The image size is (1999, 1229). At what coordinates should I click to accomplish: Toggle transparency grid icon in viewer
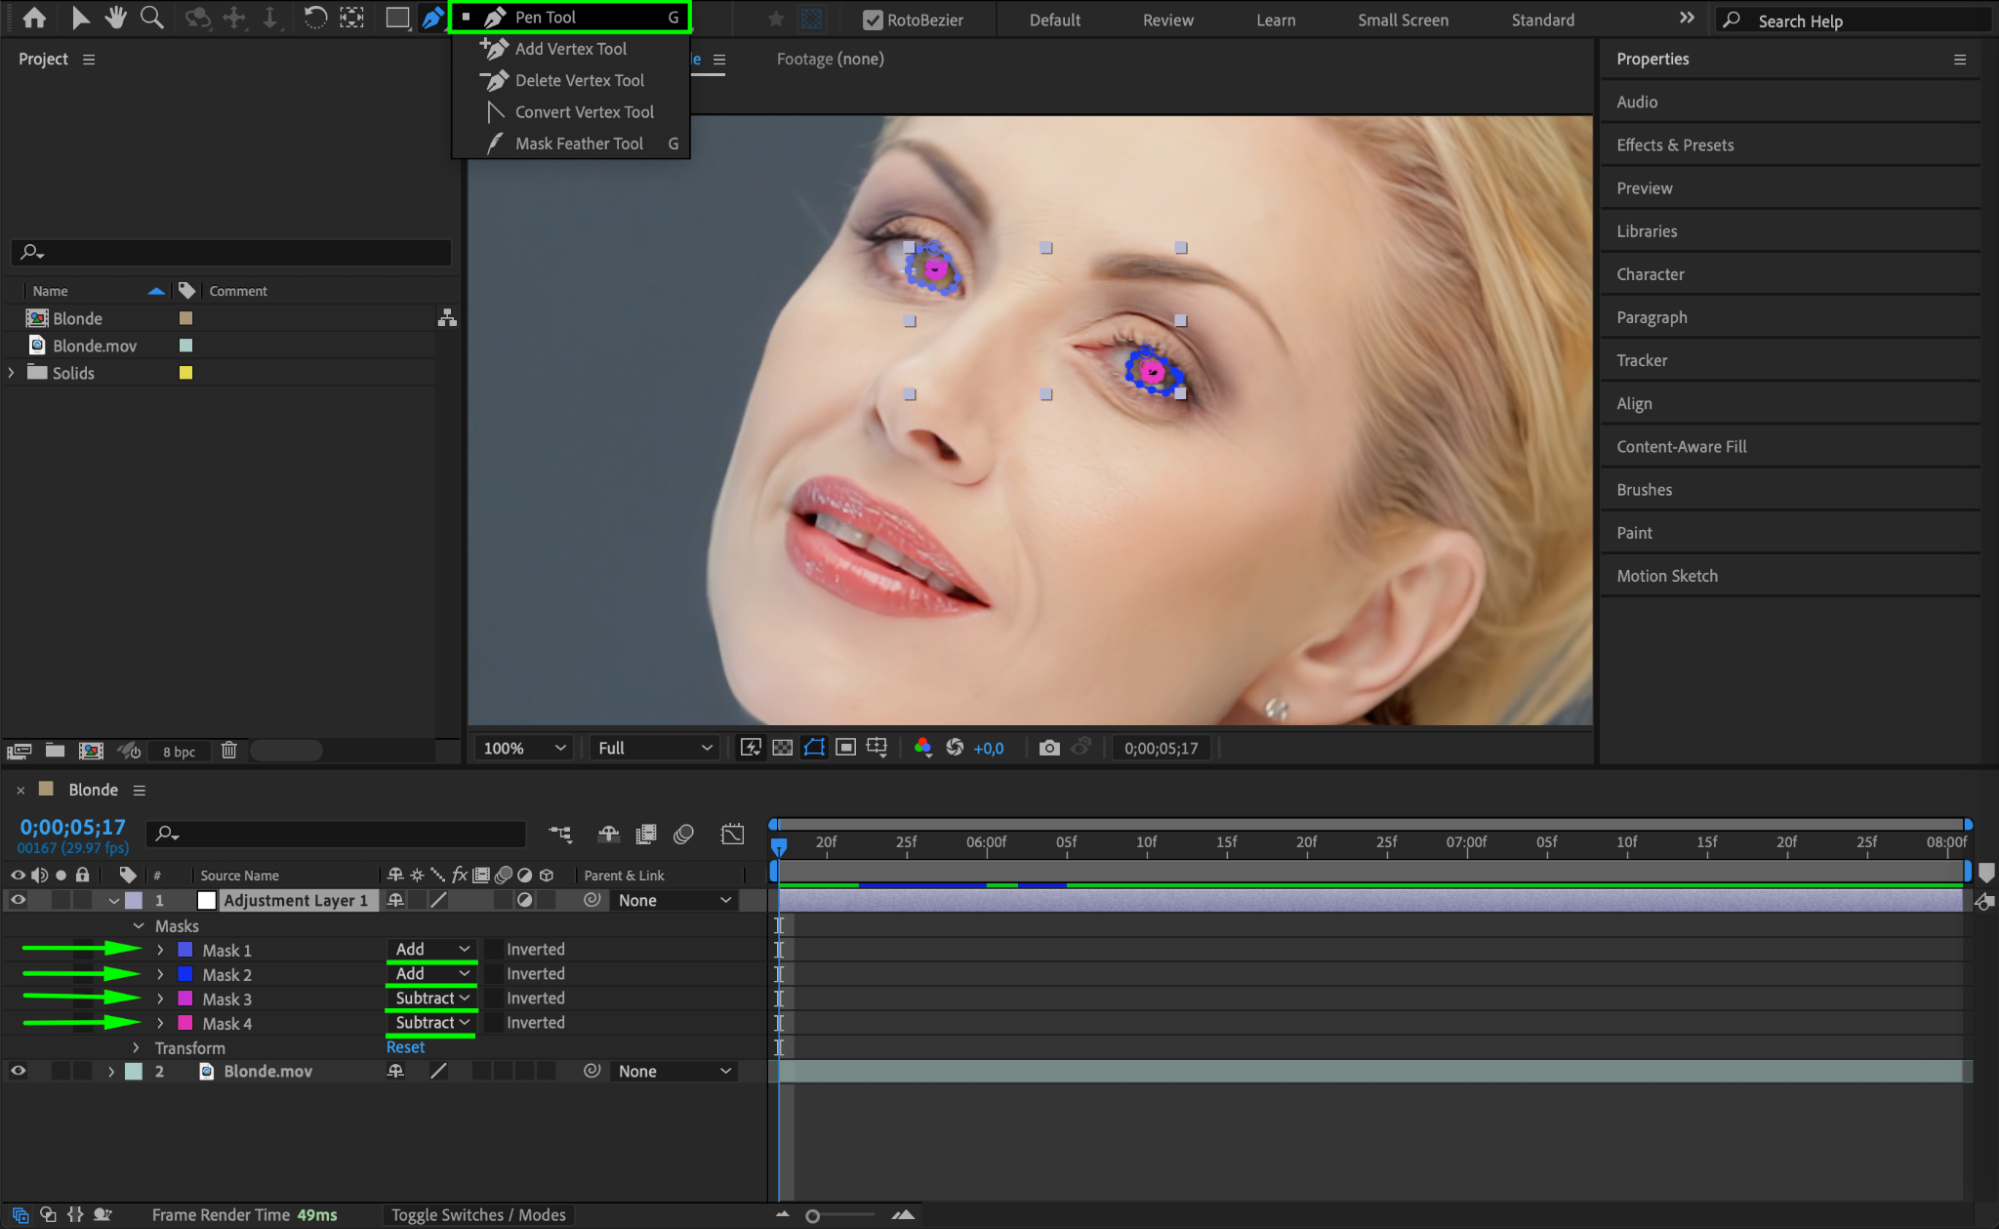[782, 748]
